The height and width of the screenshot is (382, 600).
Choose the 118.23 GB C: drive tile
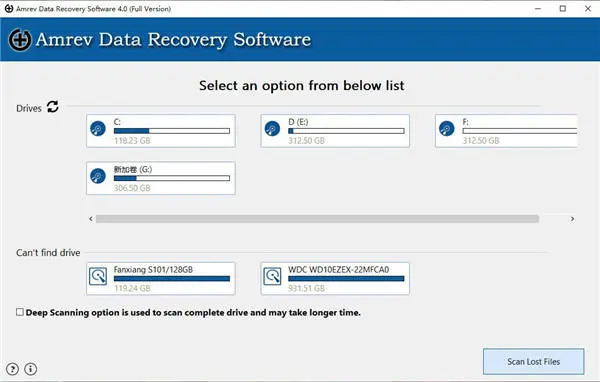161,131
